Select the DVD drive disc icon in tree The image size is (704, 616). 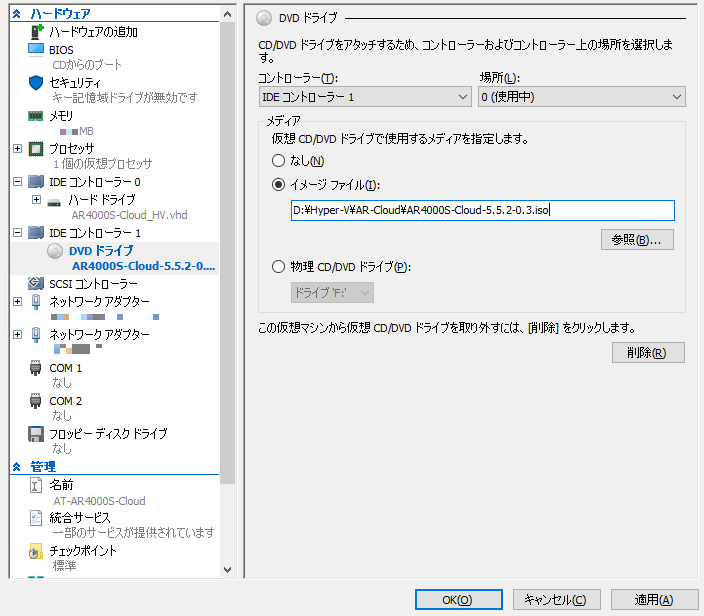pos(55,251)
